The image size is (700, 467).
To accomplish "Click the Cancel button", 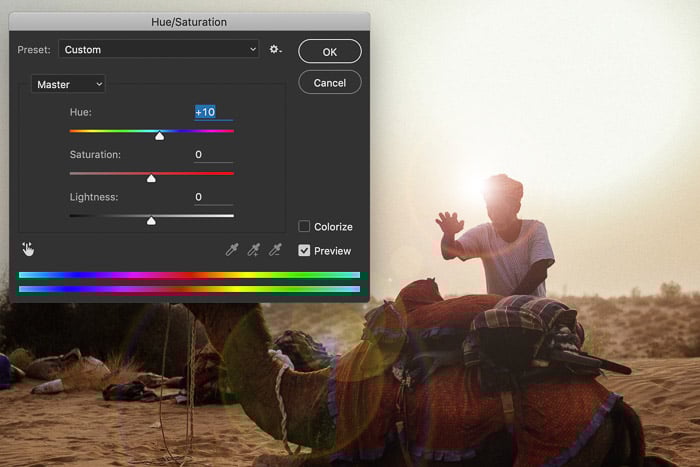I will tap(329, 83).
